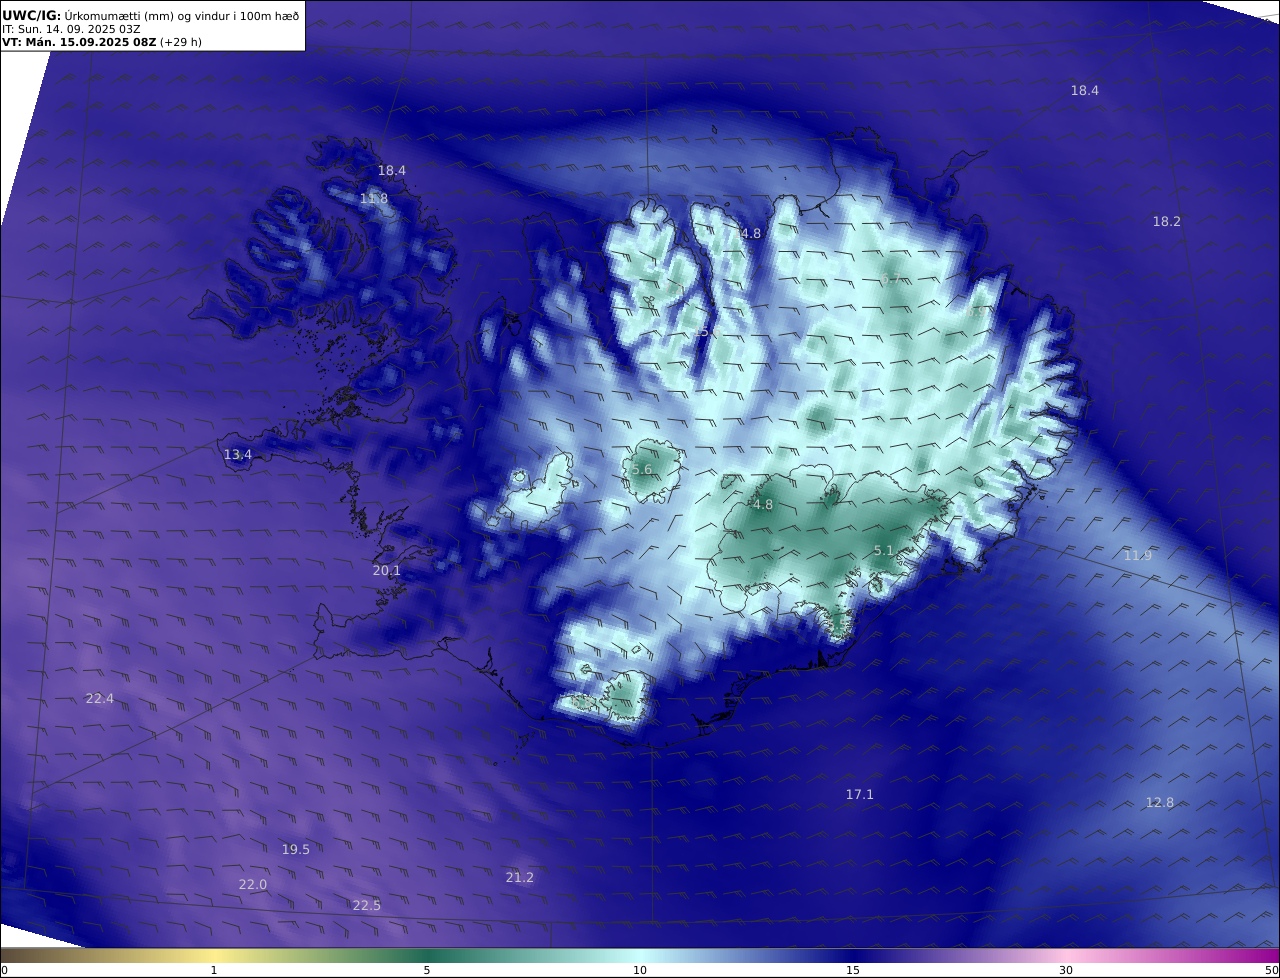Screen dimensions: 1280x978
Task: Click the colorbar tick label 5
Action: pos(427,970)
